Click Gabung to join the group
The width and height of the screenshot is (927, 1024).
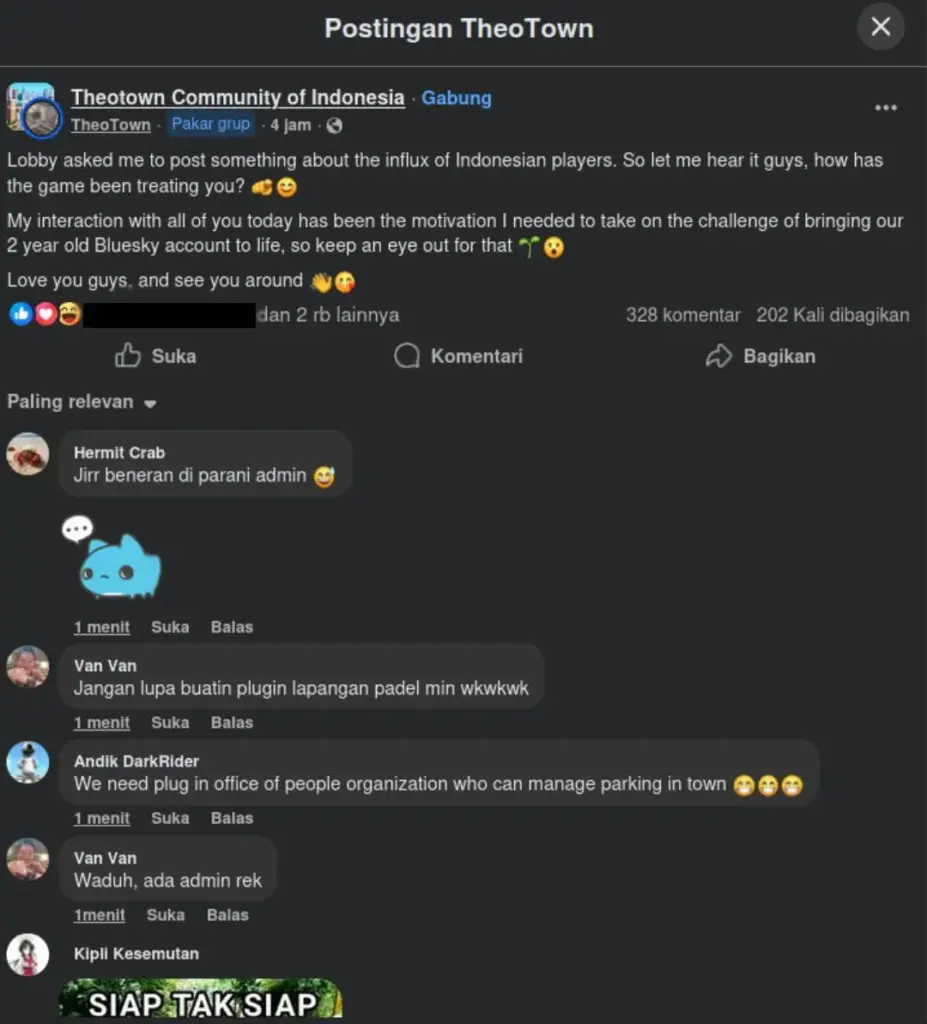tap(456, 97)
